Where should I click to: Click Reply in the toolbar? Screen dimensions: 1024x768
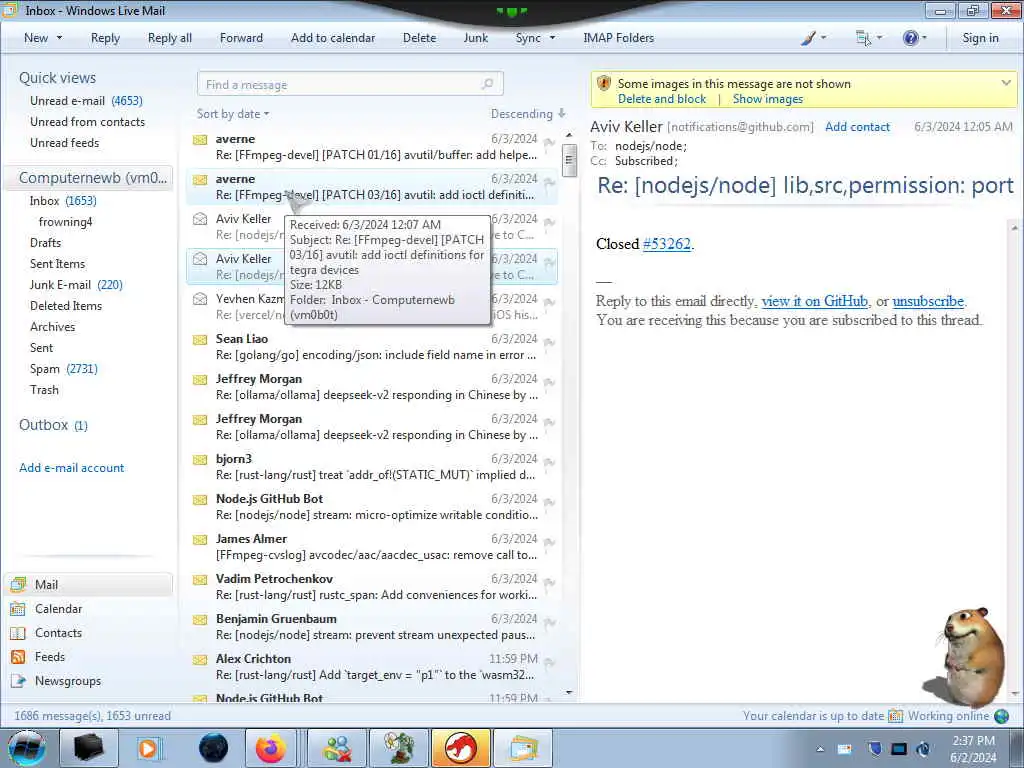[105, 38]
